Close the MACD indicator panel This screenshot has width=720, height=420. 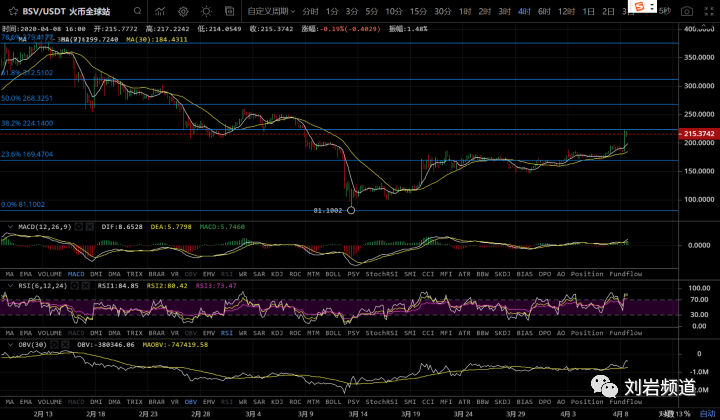pyautogui.click(x=90, y=227)
